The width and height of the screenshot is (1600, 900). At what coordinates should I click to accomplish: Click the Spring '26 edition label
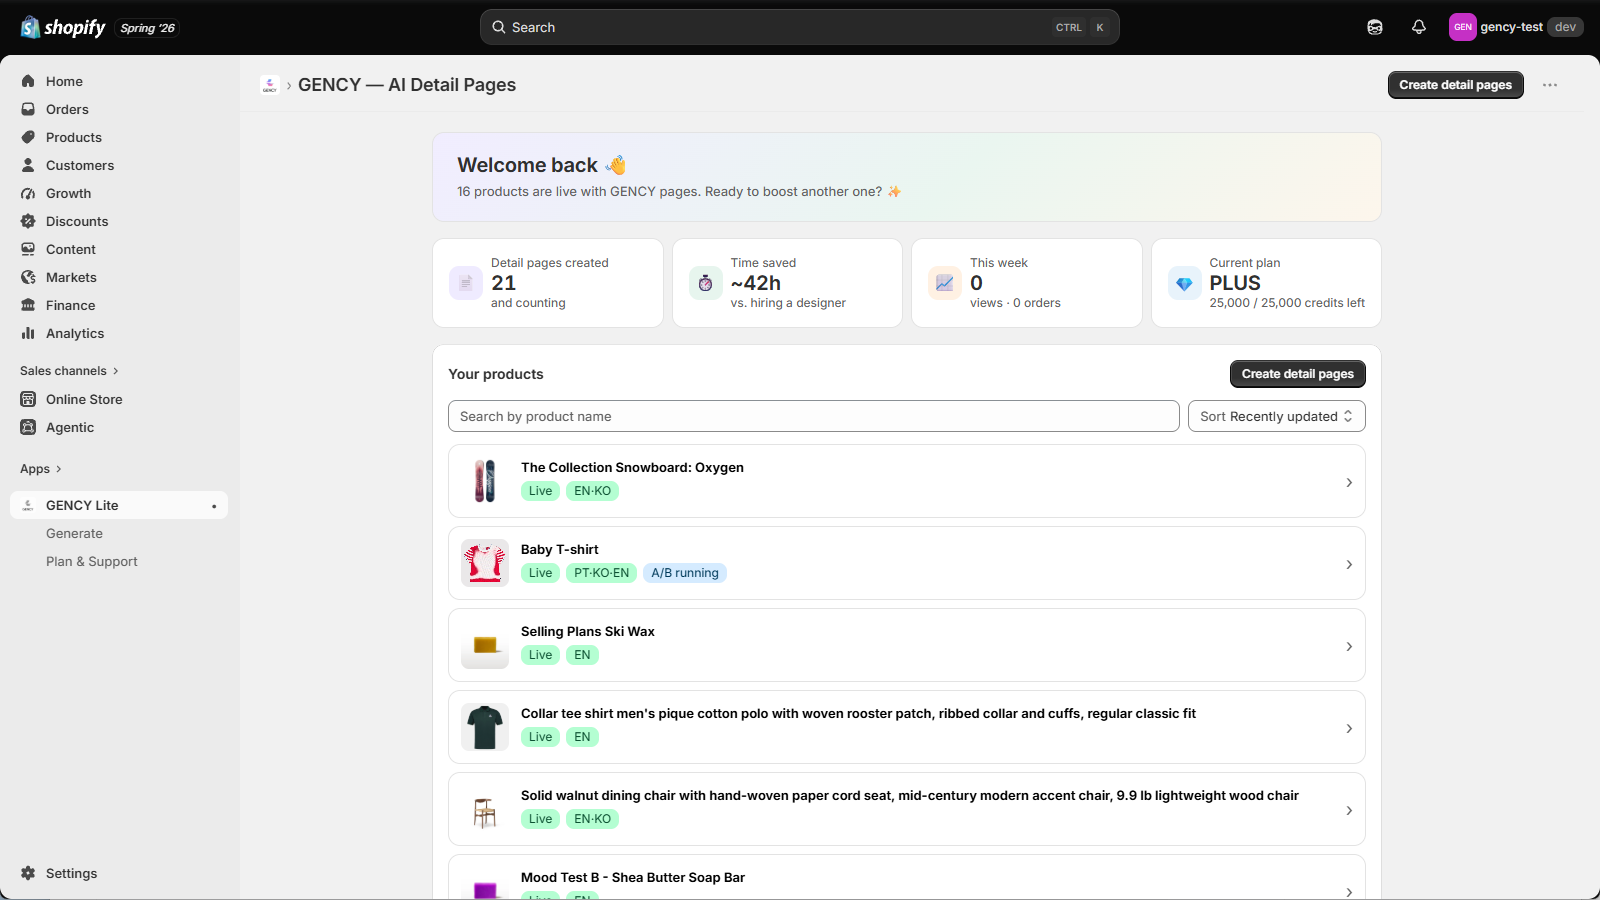click(x=148, y=28)
